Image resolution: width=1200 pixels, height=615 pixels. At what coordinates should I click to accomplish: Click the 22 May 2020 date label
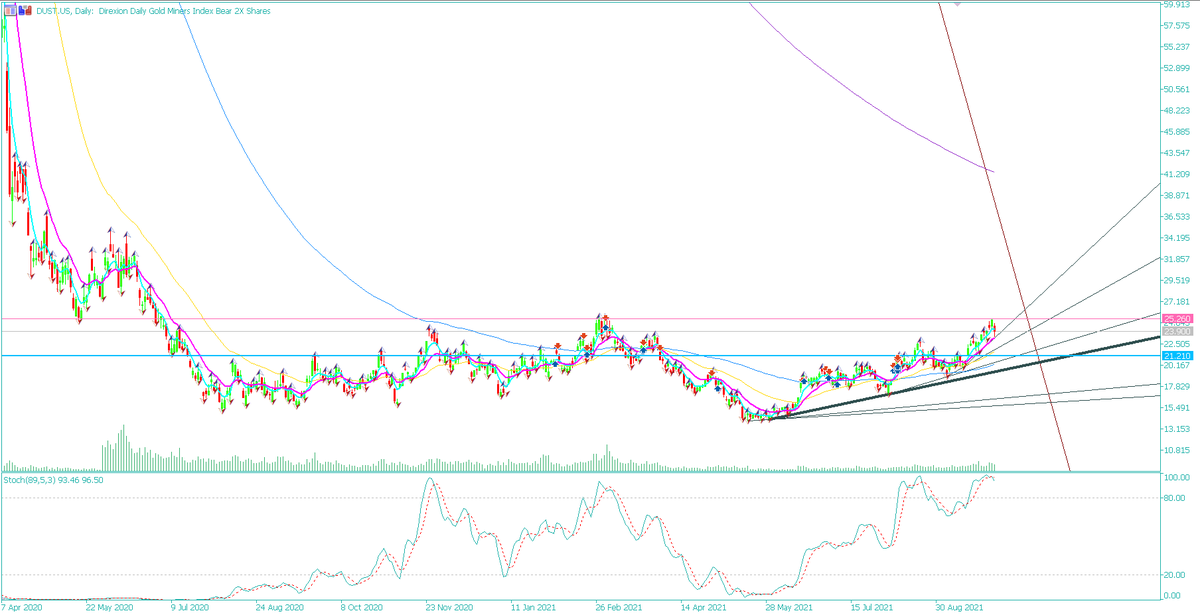pos(109,607)
